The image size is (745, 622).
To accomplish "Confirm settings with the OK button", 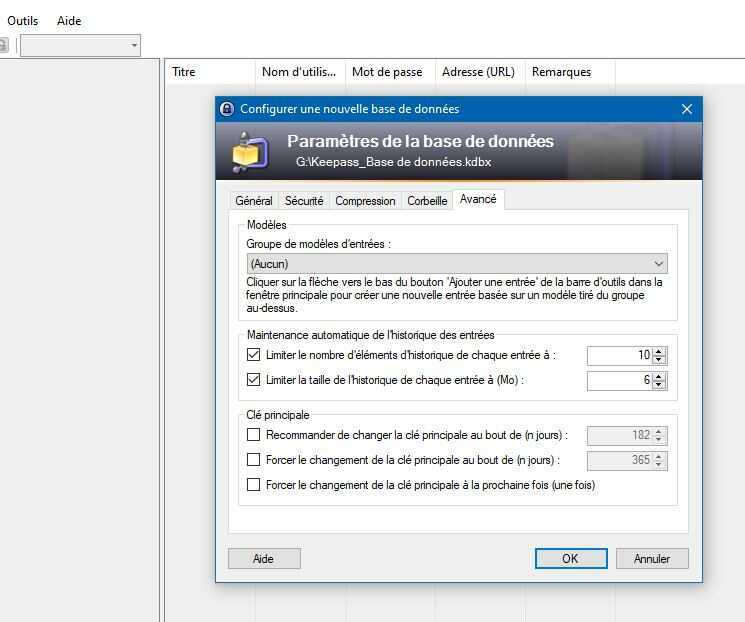I will pyautogui.click(x=571, y=558).
